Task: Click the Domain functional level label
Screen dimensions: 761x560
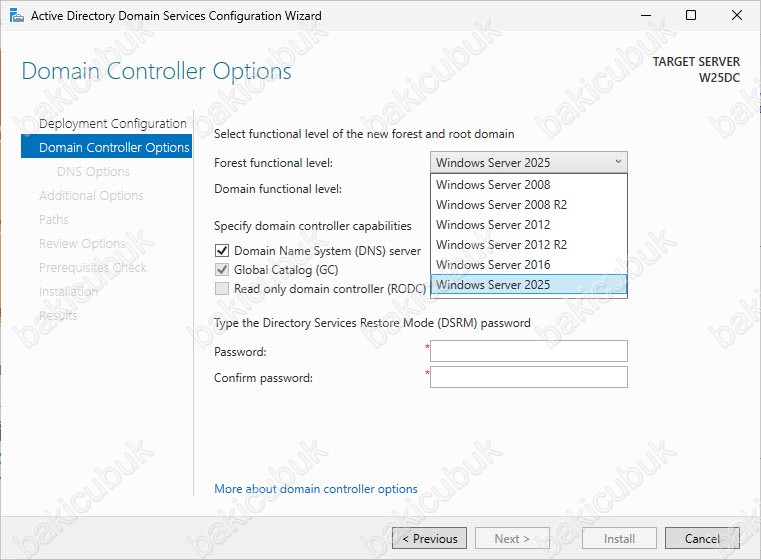Action: click(x=278, y=189)
